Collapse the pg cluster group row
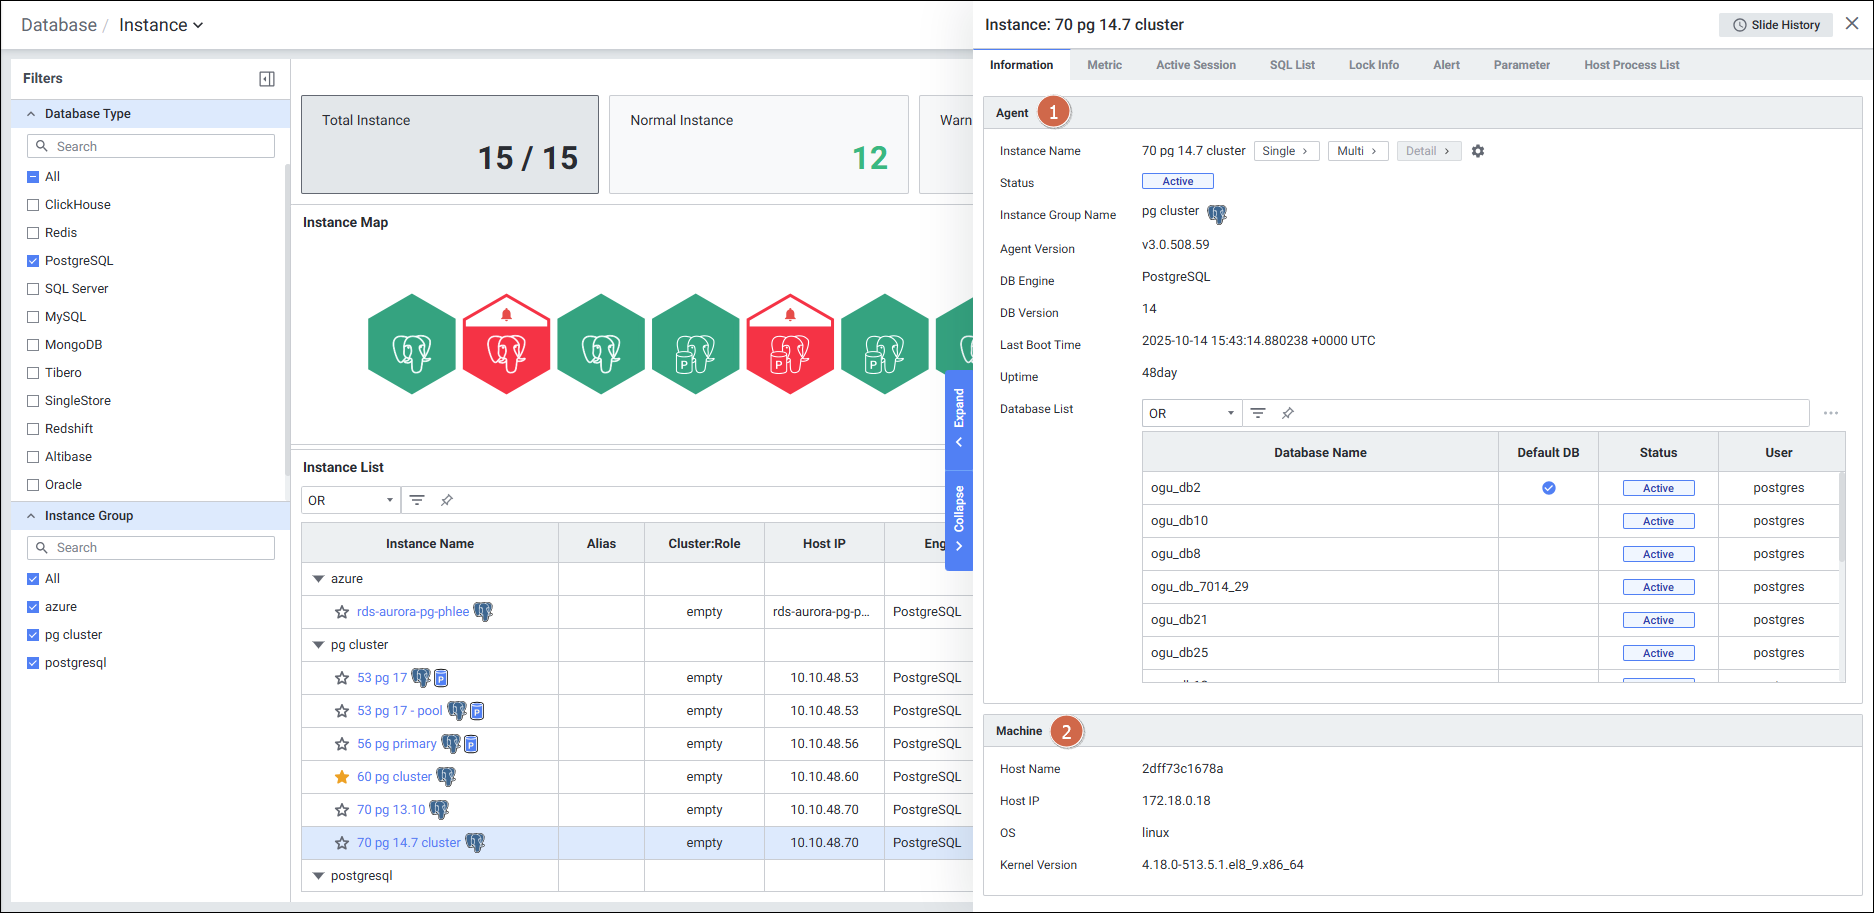Image resolution: width=1874 pixels, height=913 pixels. 319,645
